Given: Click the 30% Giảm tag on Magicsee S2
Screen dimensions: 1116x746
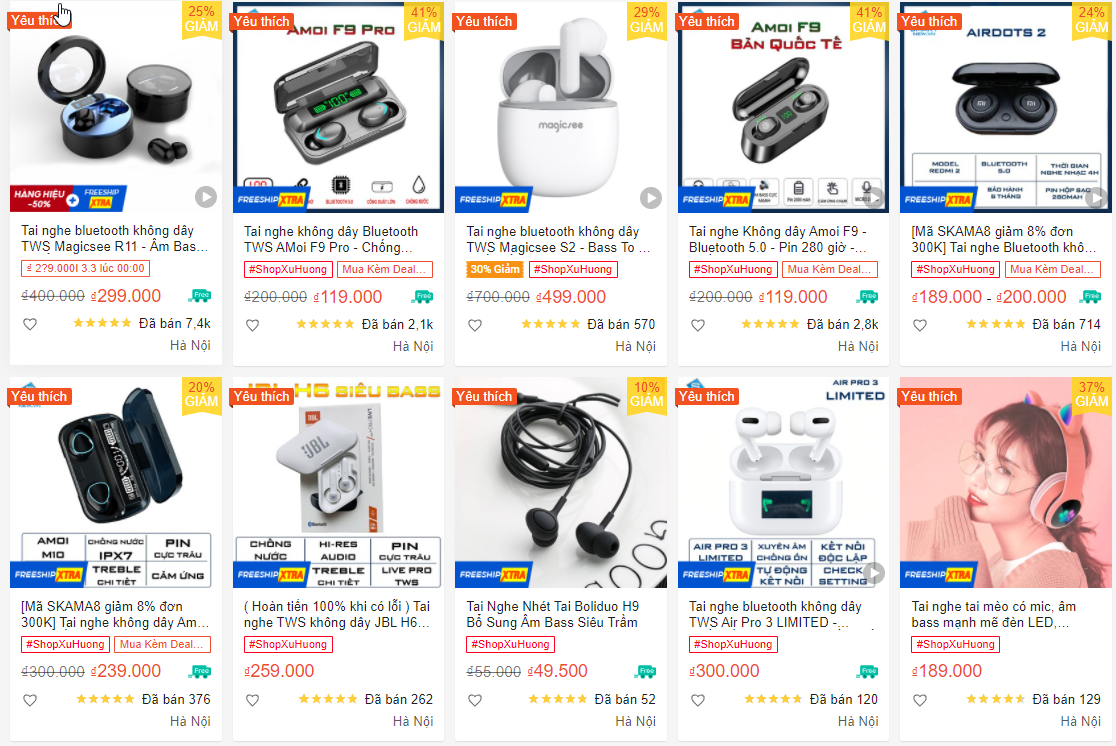Looking at the screenshot, I should [x=495, y=269].
